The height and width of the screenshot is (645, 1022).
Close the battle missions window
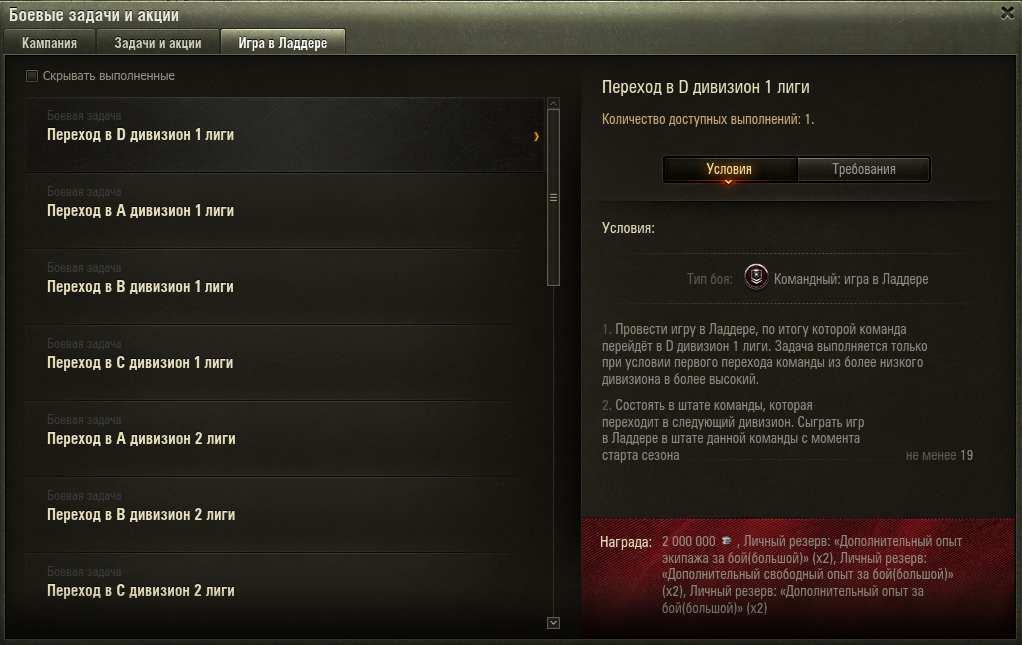coord(1007,13)
